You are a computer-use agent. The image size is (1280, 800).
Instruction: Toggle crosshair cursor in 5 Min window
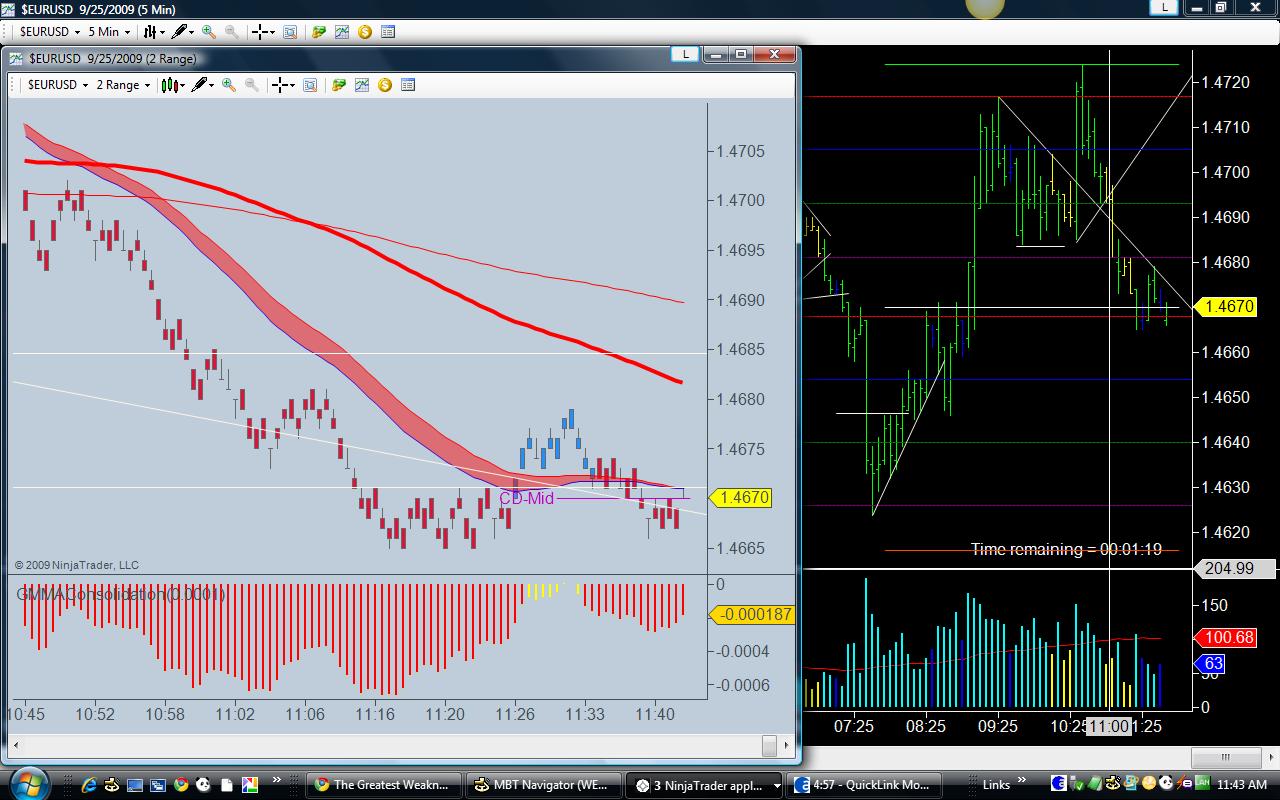pos(260,32)
